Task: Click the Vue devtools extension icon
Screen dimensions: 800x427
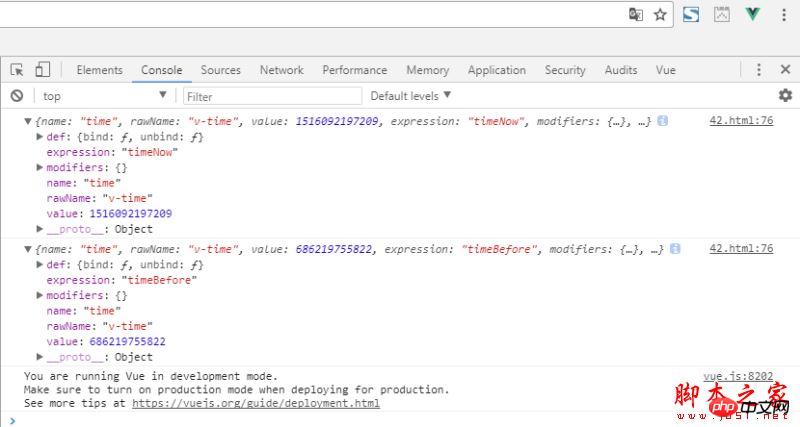Action: [753, 14]
